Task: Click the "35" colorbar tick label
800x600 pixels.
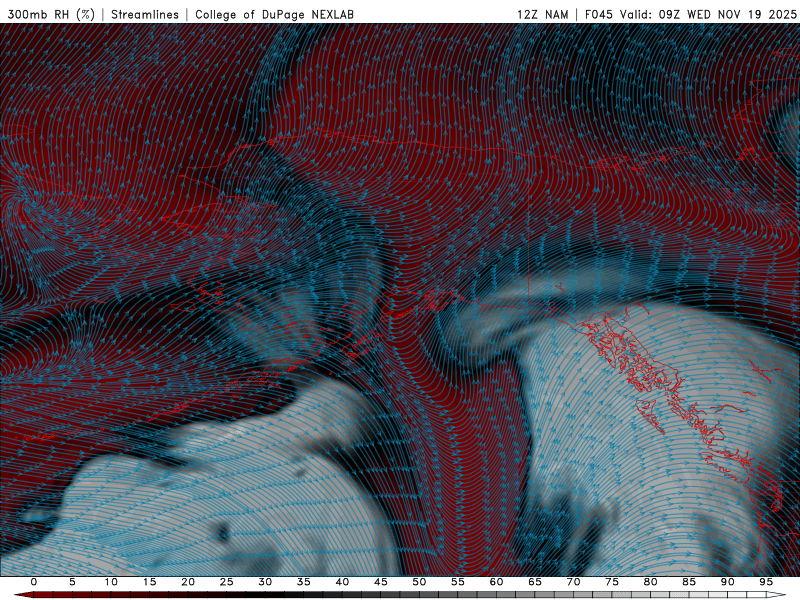Action: pos(303,582)
